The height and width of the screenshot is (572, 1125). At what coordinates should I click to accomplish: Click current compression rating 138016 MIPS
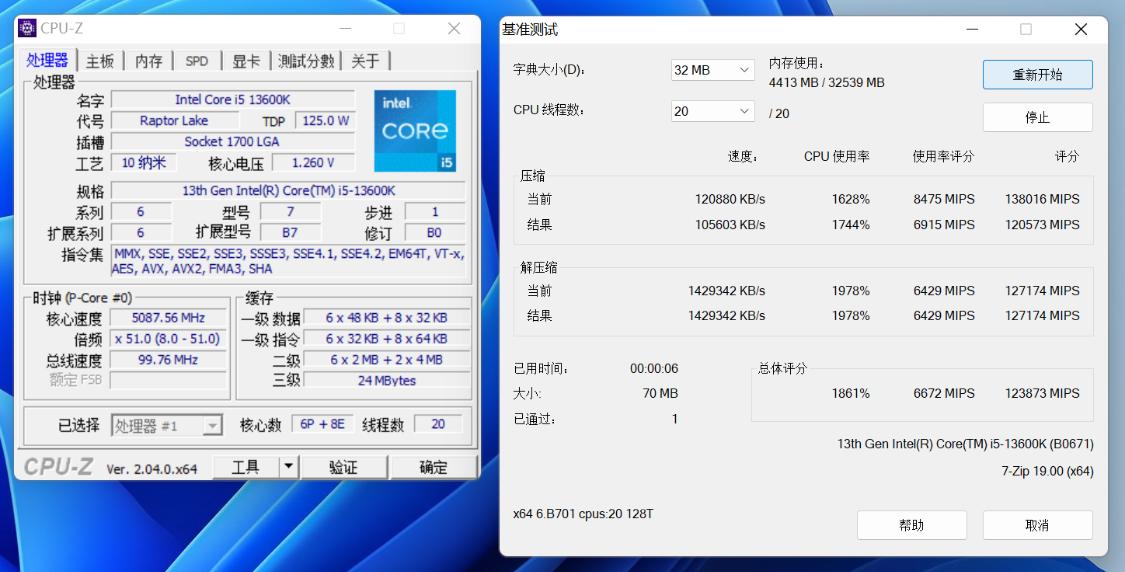pyautogui.click(x=1042, y=200)
